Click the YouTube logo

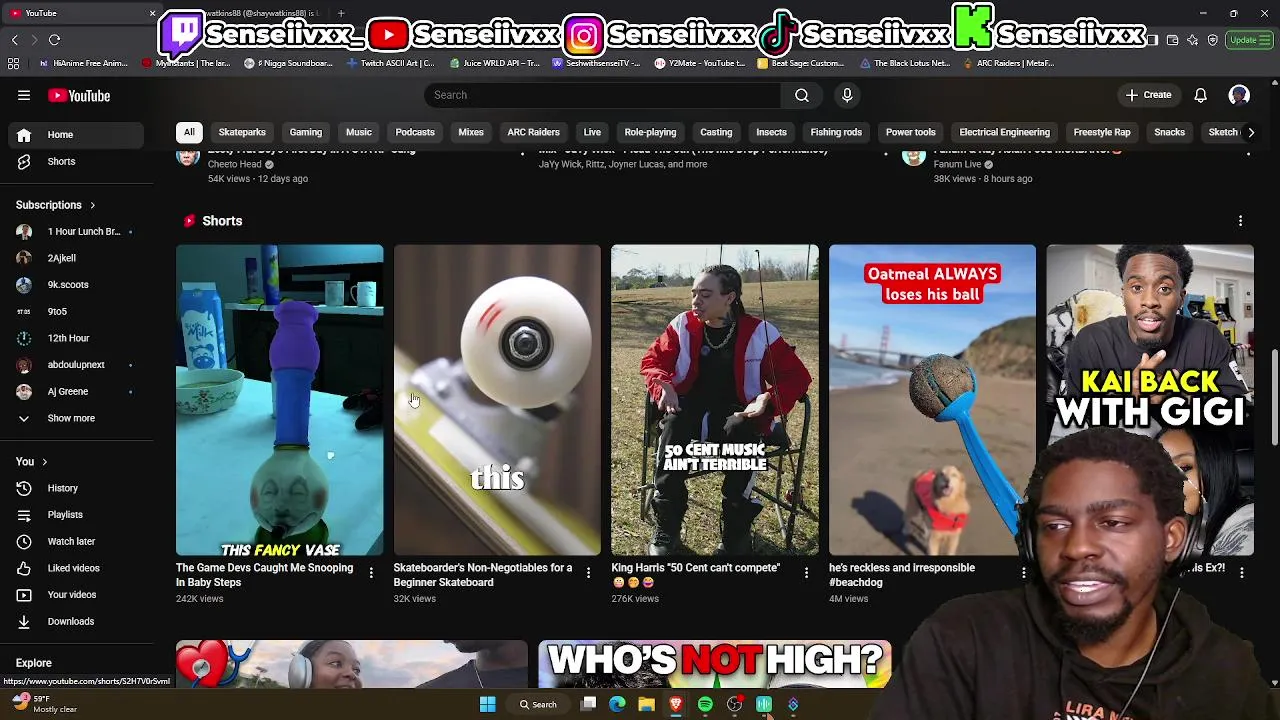79,95
